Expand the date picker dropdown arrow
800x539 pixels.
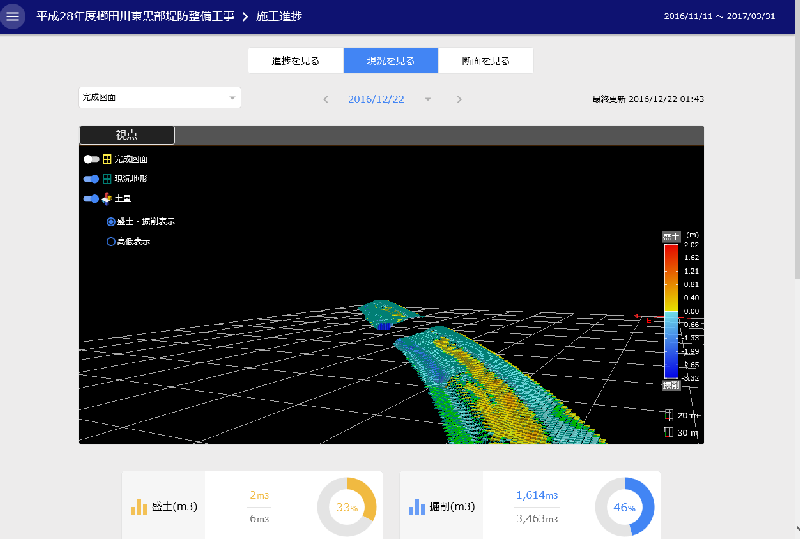pyautogui.click(x=427, y=99)
